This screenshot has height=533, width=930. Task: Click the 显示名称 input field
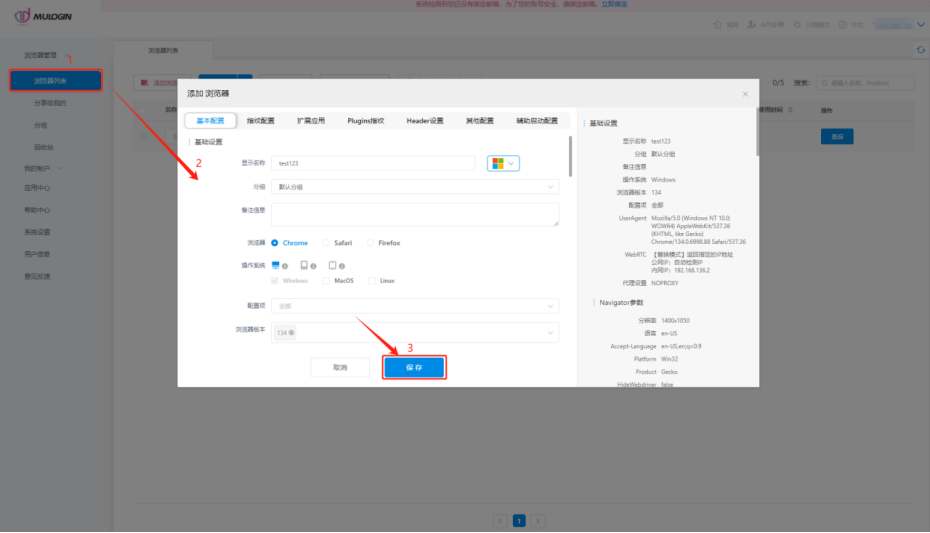pyautogui.click(x=372, y=163)
